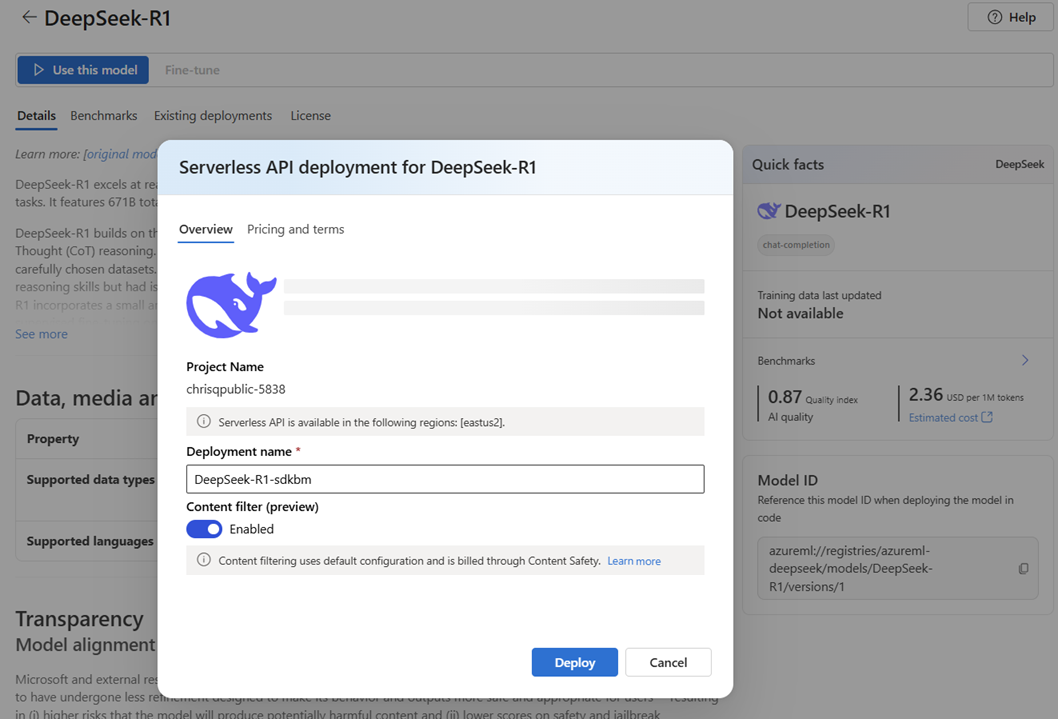Click the 'azureml://registries/azureml-deepseek' model ID text
1058x719 pixels.
[x=850, y=569]
